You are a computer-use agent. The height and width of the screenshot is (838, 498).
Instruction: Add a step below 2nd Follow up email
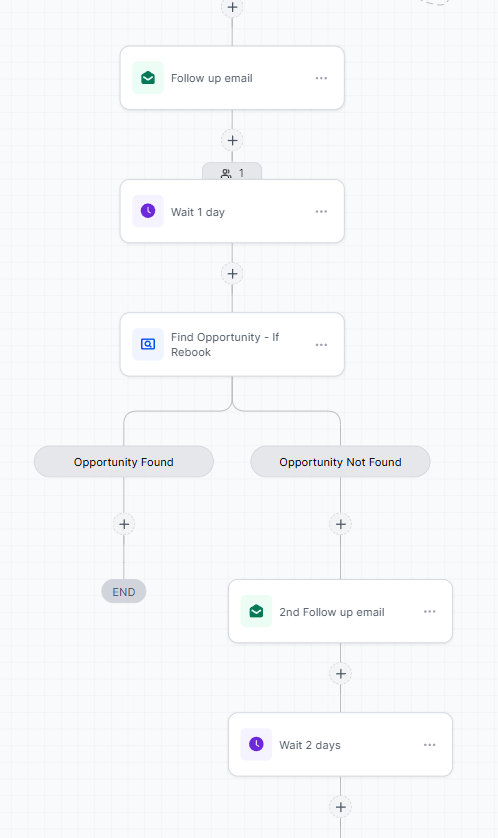click(341, 674)
